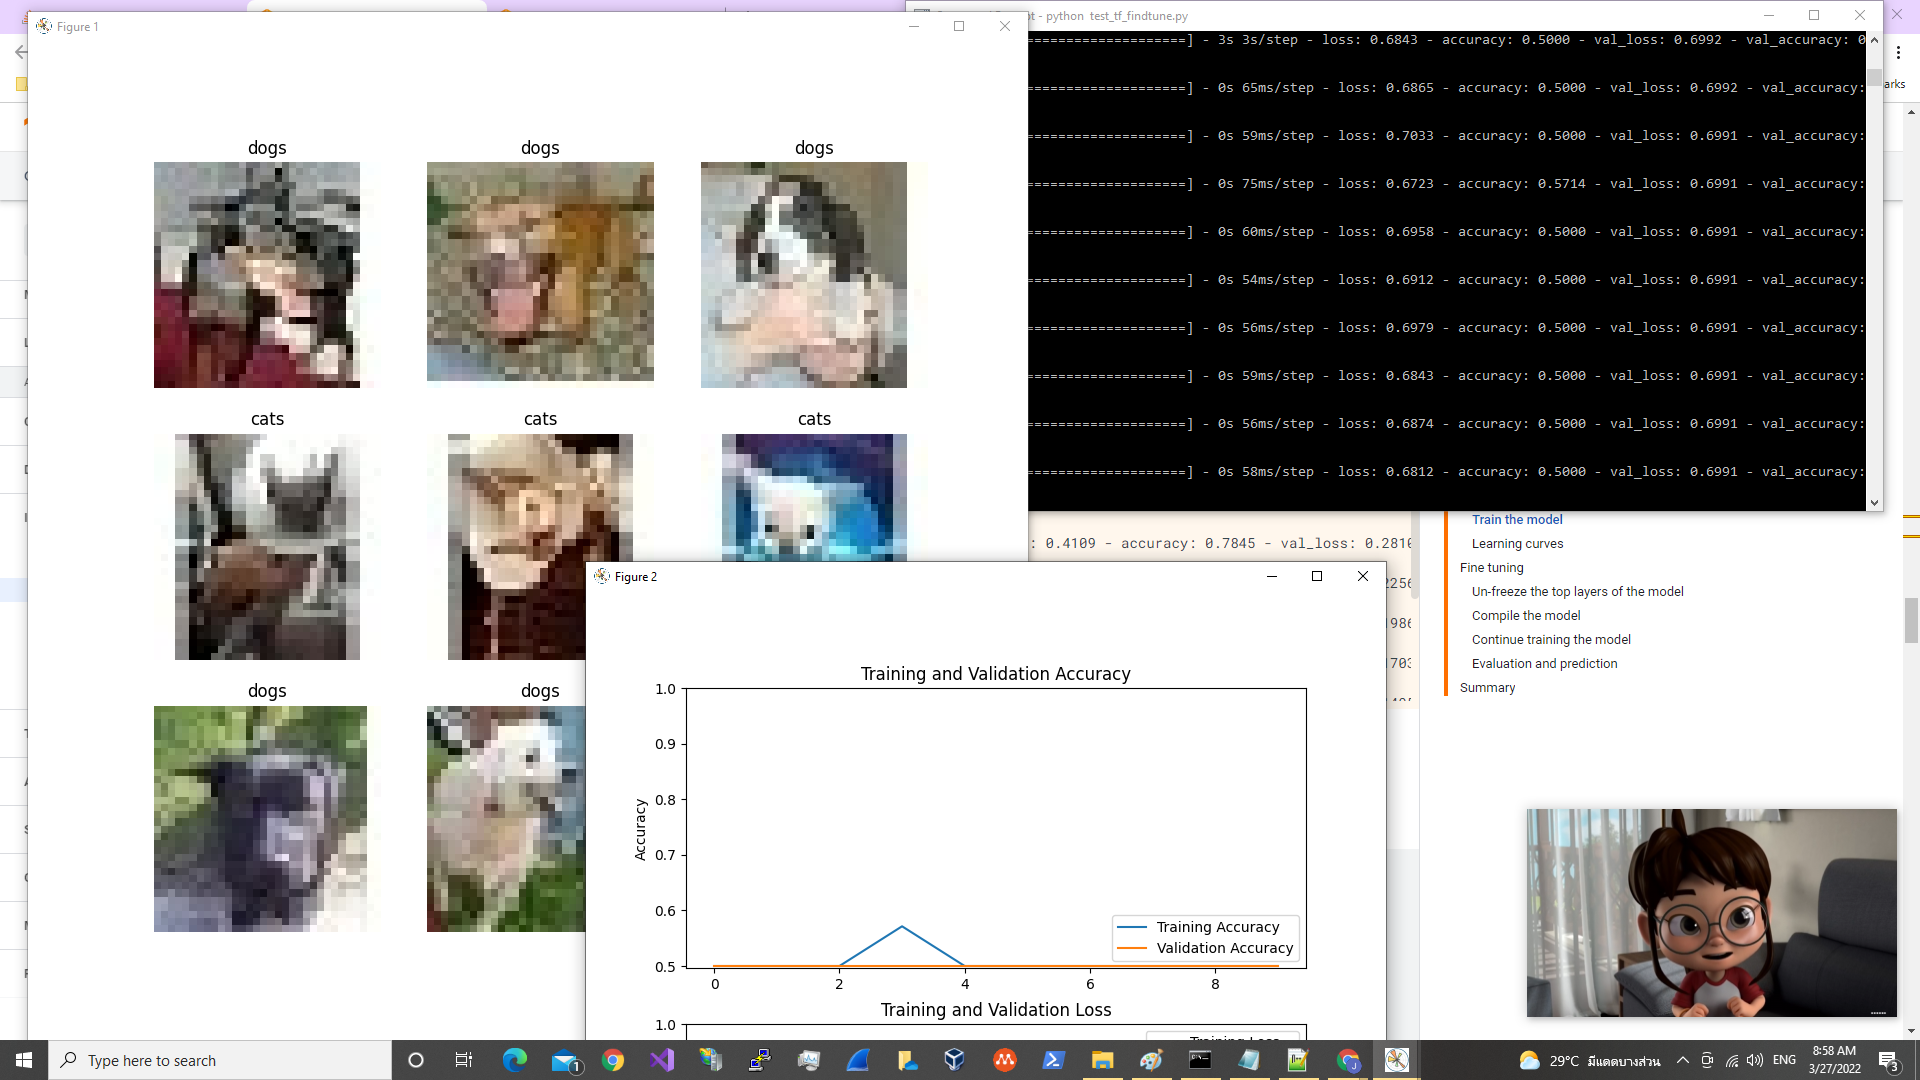1920x1080 pixels.
Task: Click the Training and Validation Accuracy title
Action: (x=995, y=674)
